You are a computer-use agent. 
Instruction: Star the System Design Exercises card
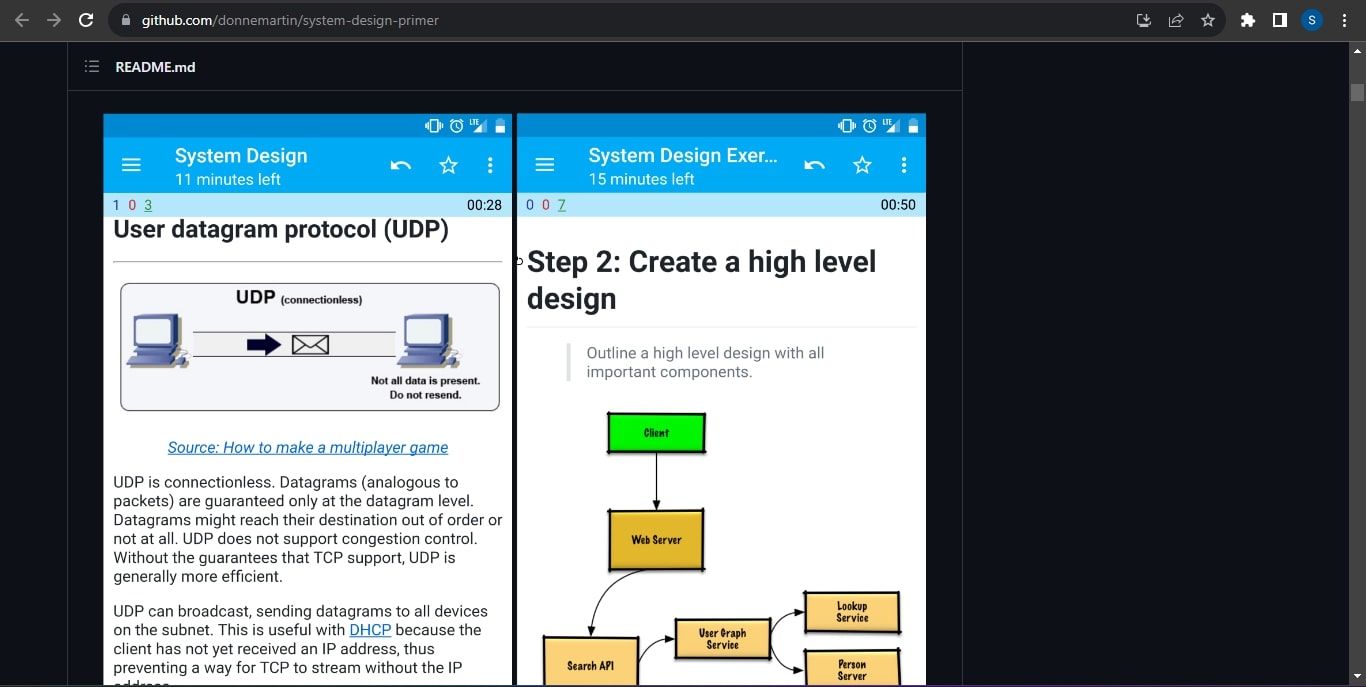861,164
